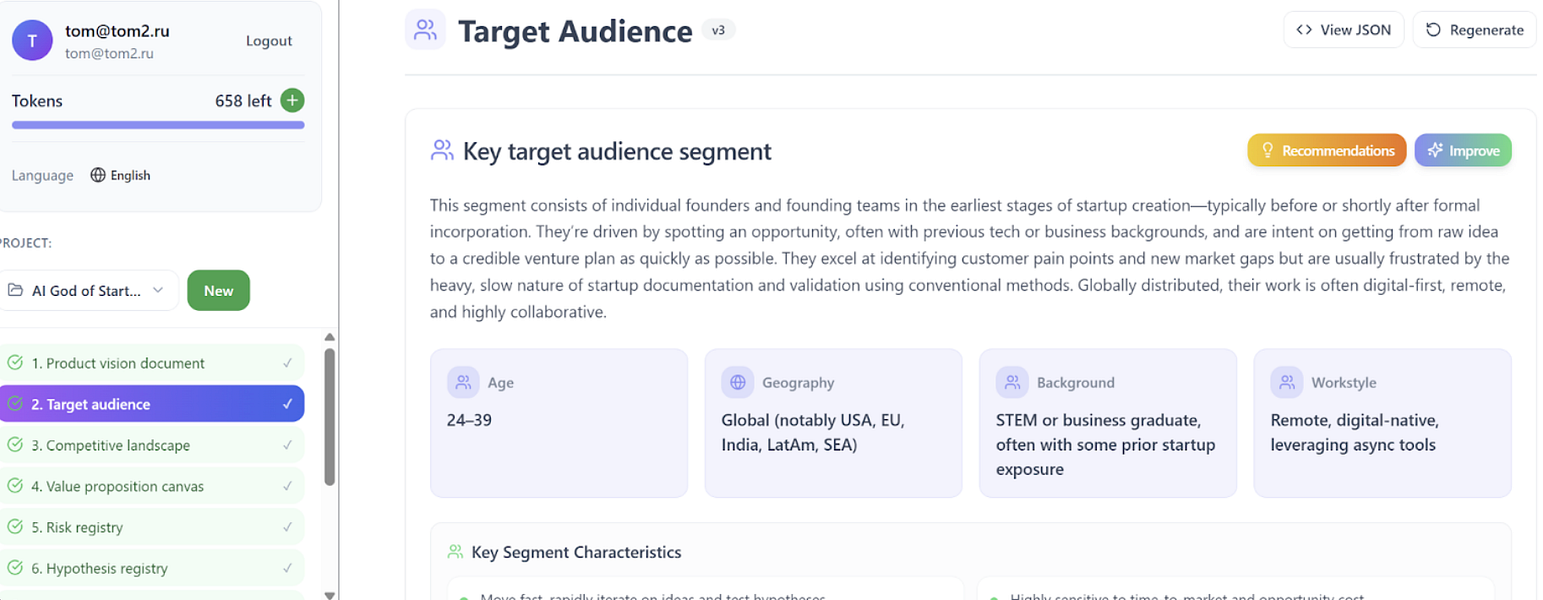Viewport: 1543px width, 600px height.
Task: Click the check circle beside Competitive landscape
Action: pyautogui.click(x=15, y=445)
